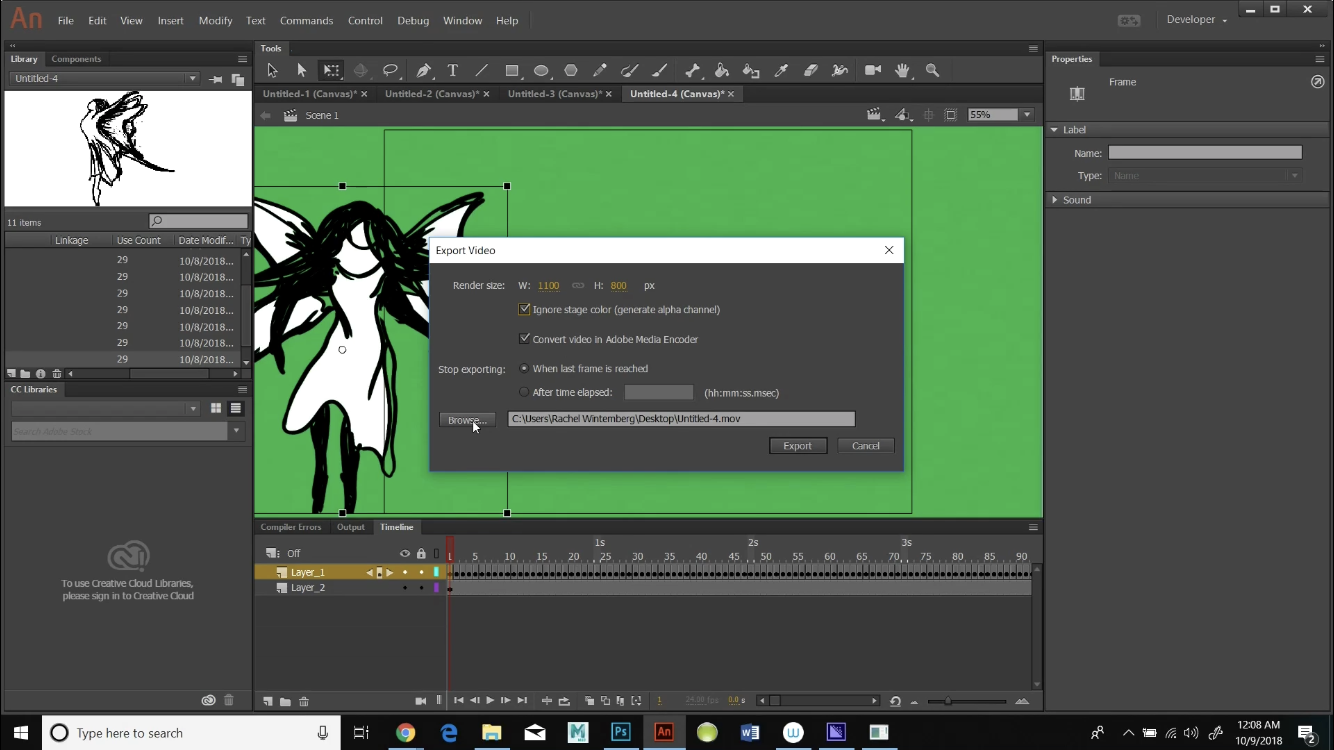Open the Untitled-4 library dropdown
Image resolution: width=1334 pixels, height=750 pixels.
click(192, 77)
